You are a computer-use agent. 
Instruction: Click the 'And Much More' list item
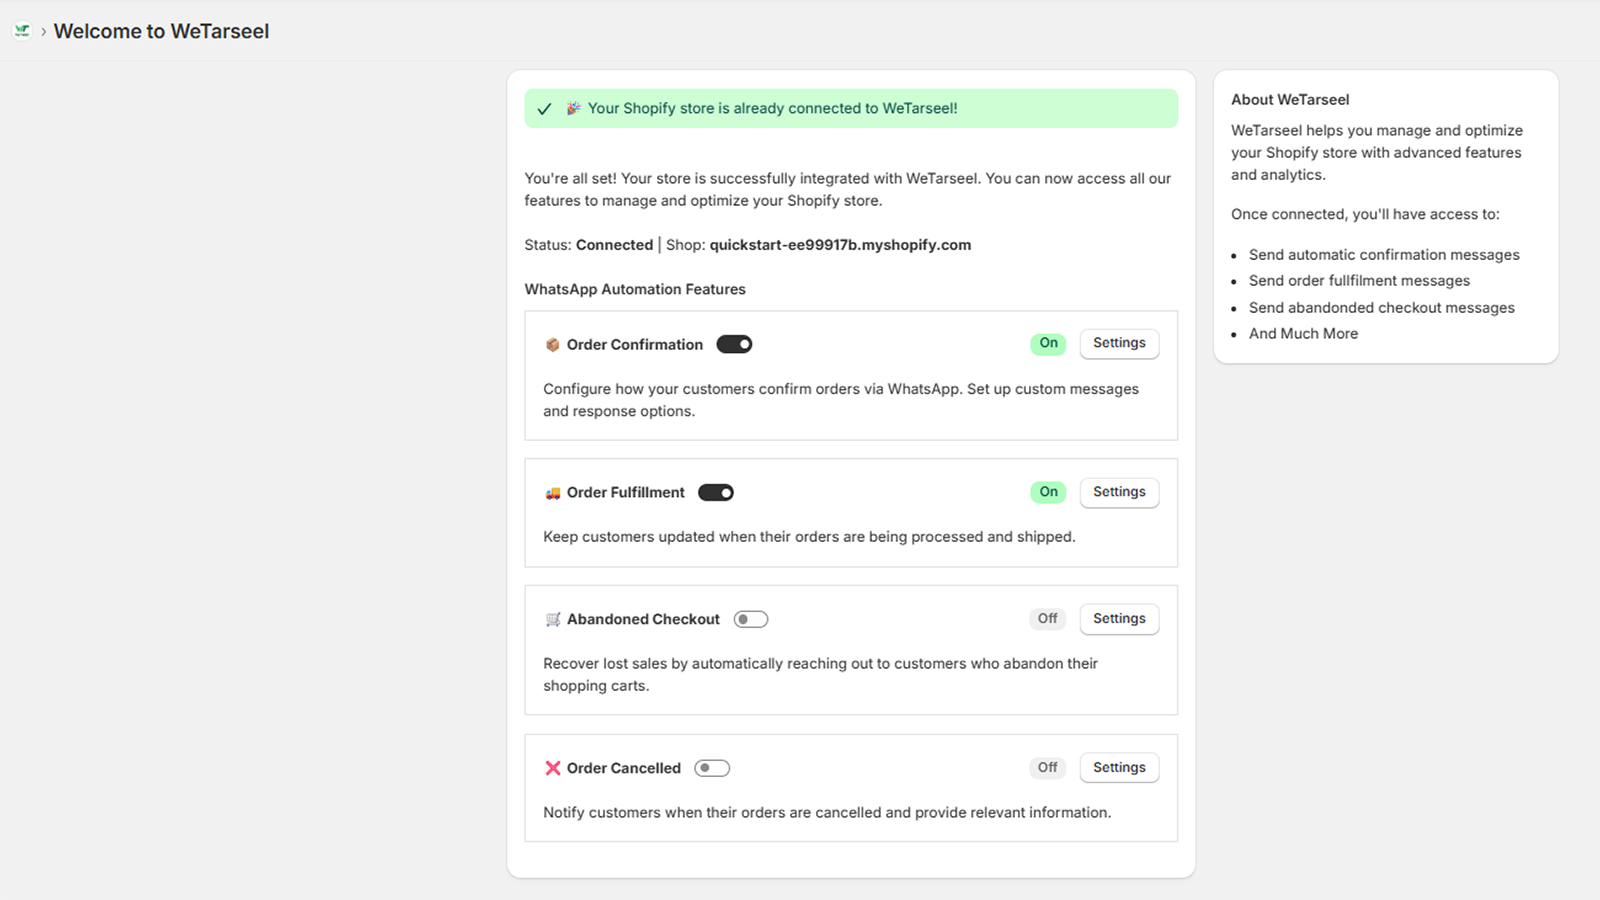(x=1303, y=334)
